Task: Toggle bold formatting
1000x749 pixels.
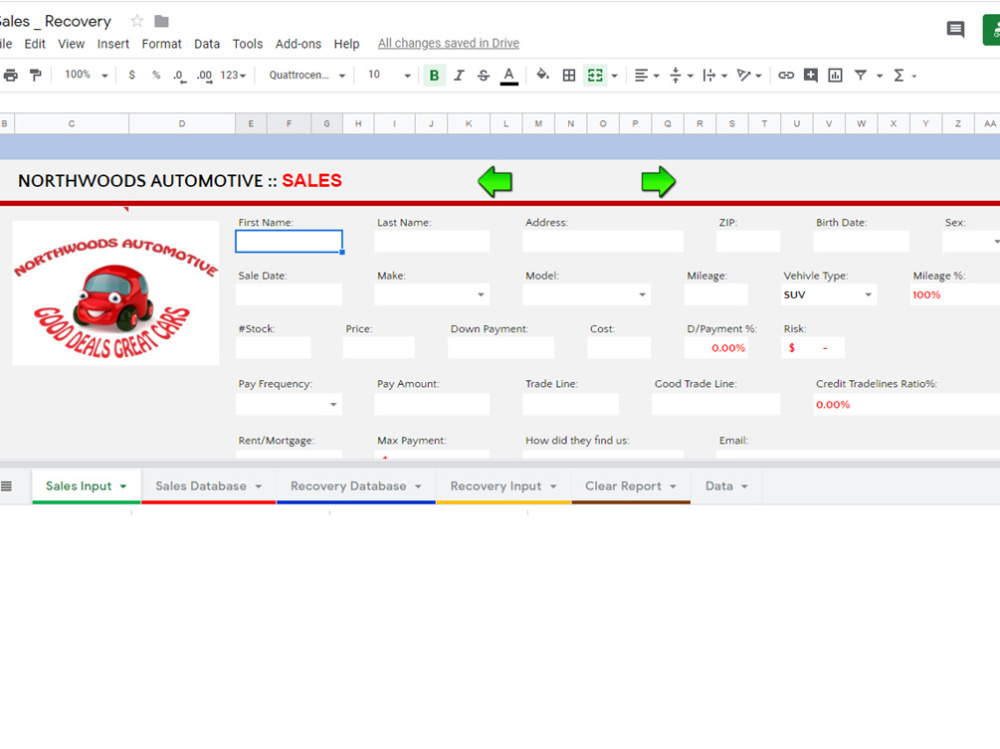Action: [x=434, y=75]
